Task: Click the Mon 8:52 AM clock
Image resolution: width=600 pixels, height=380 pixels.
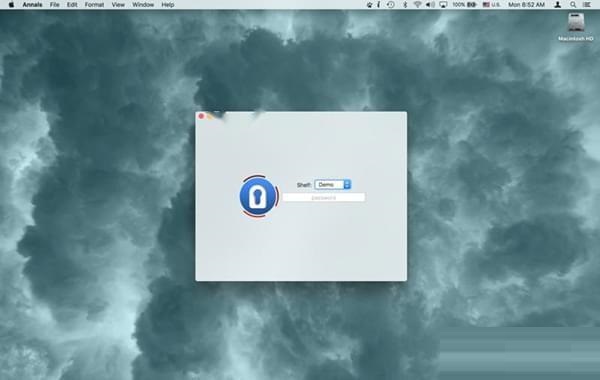Action: (526, 5)
